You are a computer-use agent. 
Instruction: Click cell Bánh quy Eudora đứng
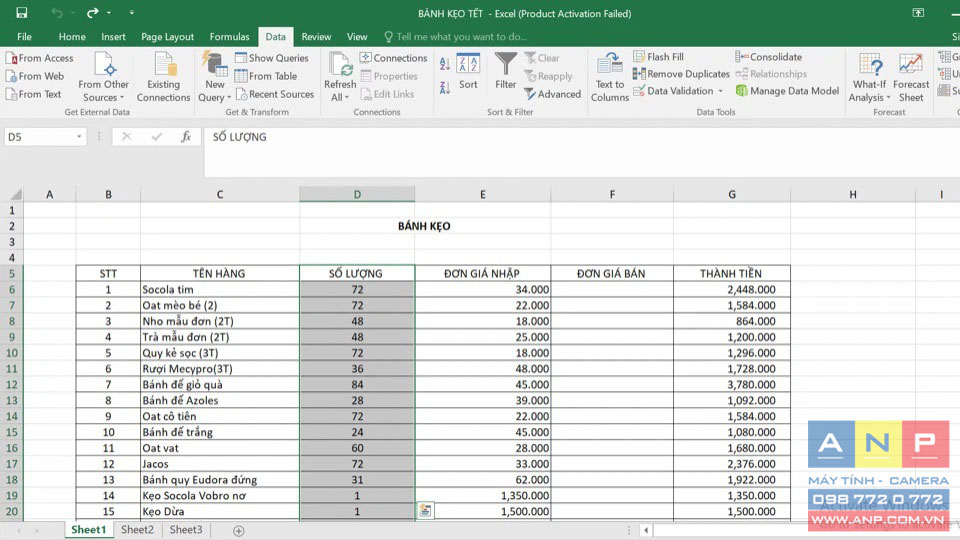(220, 480)
